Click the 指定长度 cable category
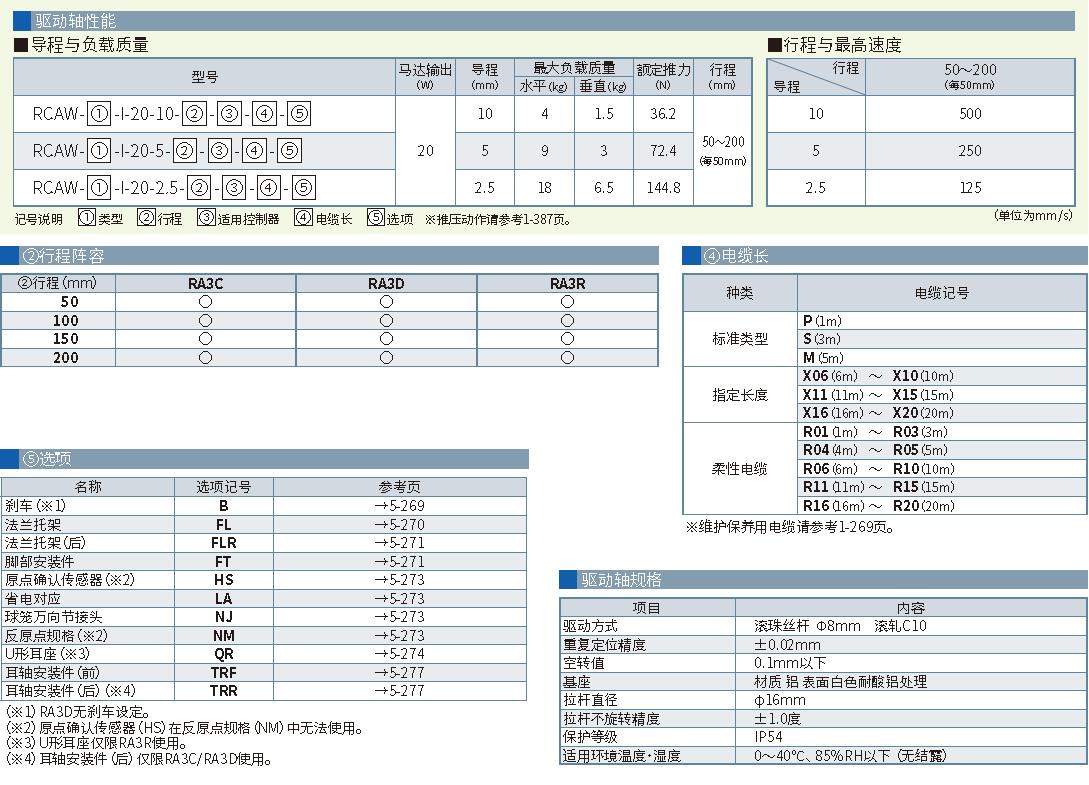This screenshot has height=785, width=1089. pos(740,395)
